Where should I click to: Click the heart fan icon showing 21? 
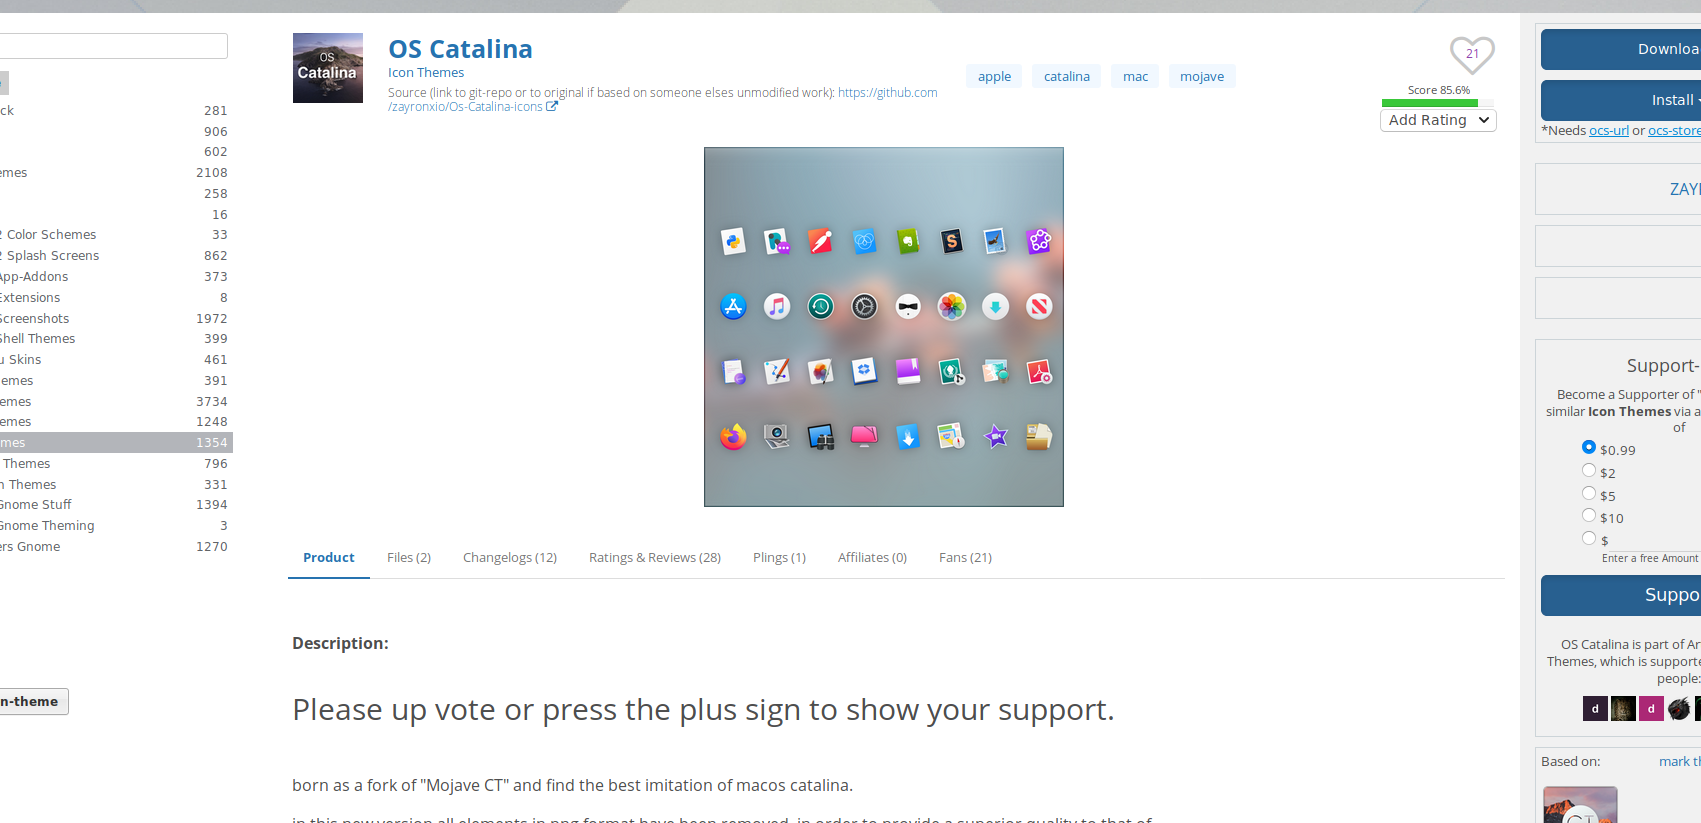pyautogui.click(x=1472, y=54)
